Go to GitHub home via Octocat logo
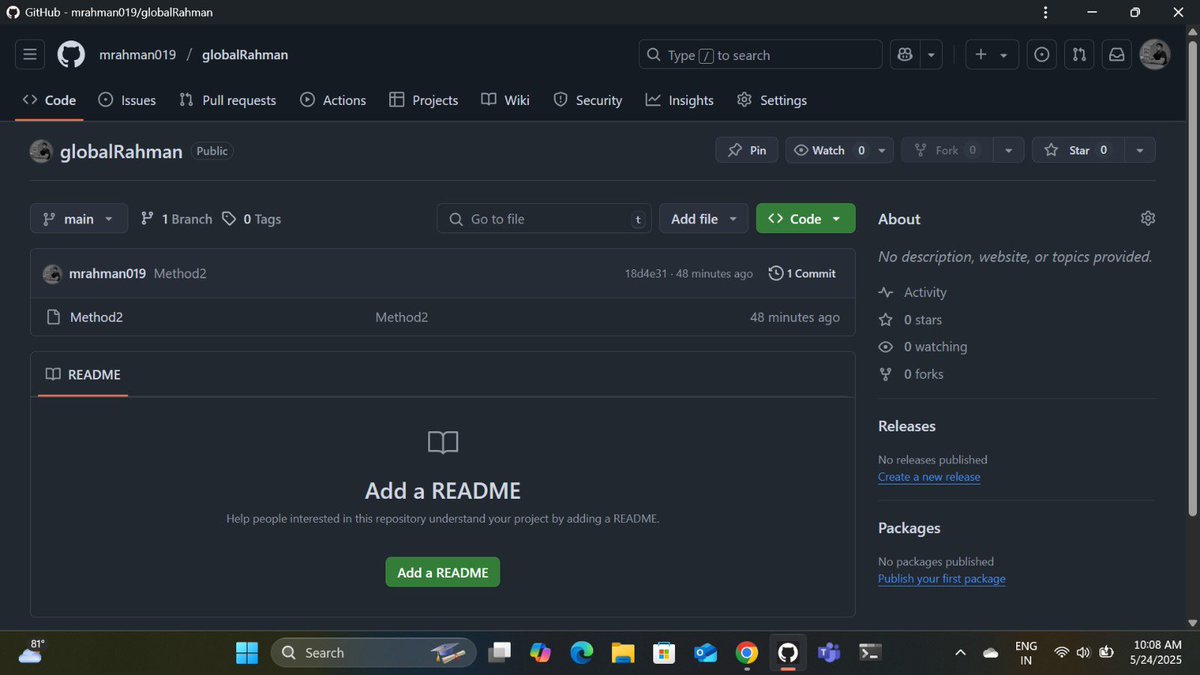1200x675 pixels. 71,55
